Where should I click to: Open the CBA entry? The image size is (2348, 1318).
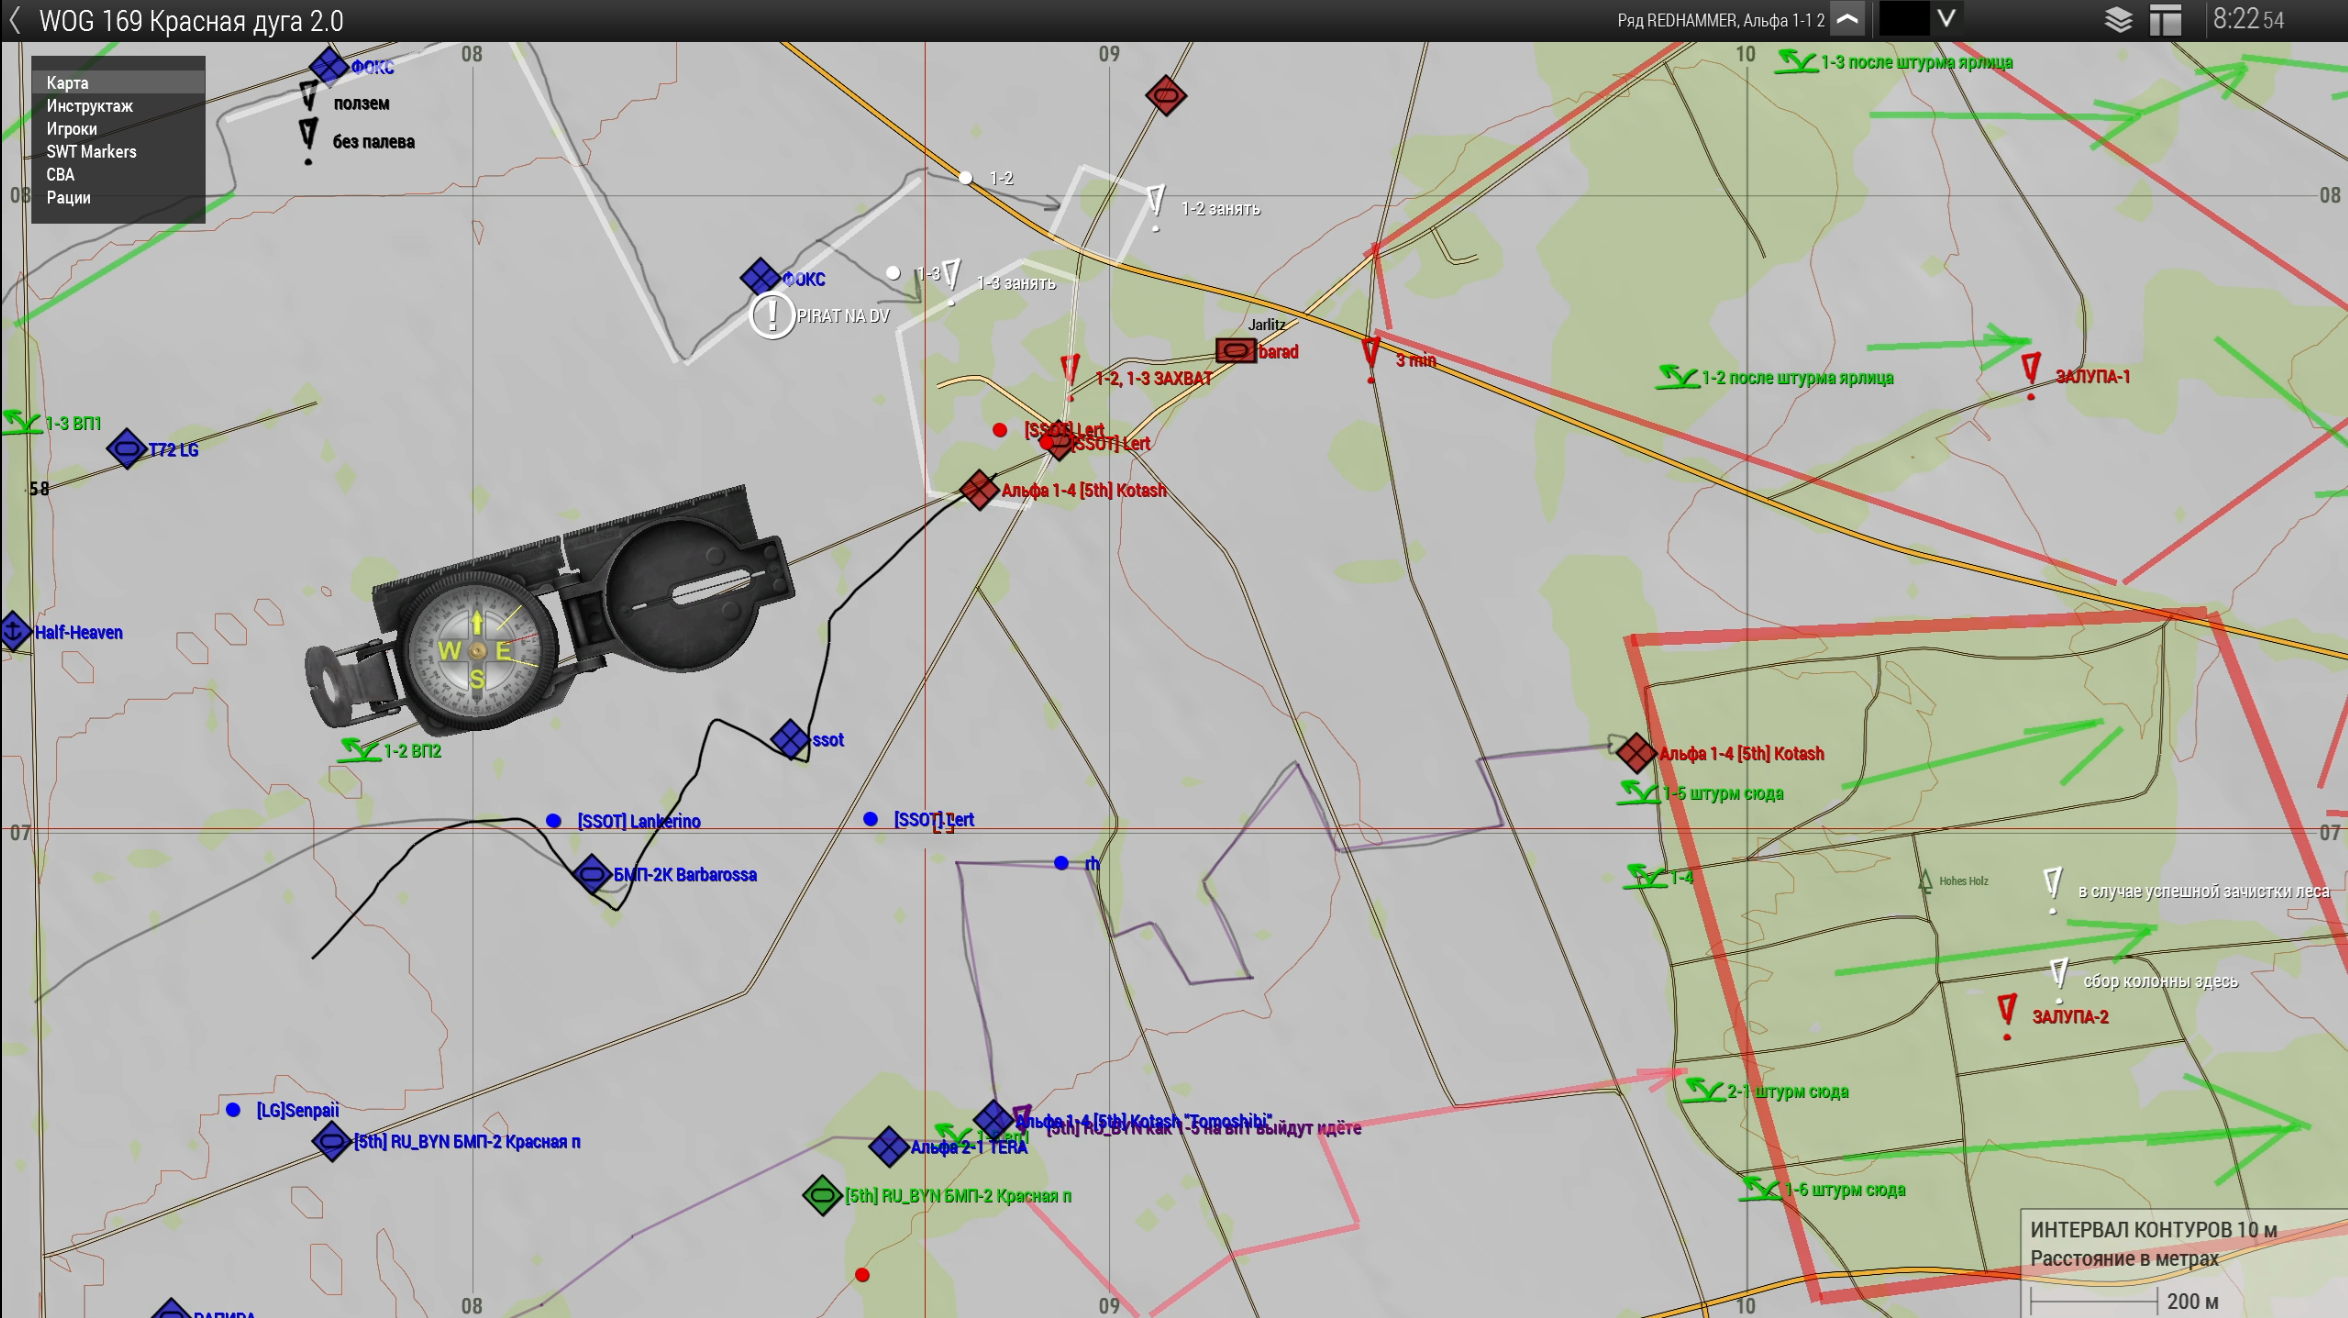coord(60,175)
